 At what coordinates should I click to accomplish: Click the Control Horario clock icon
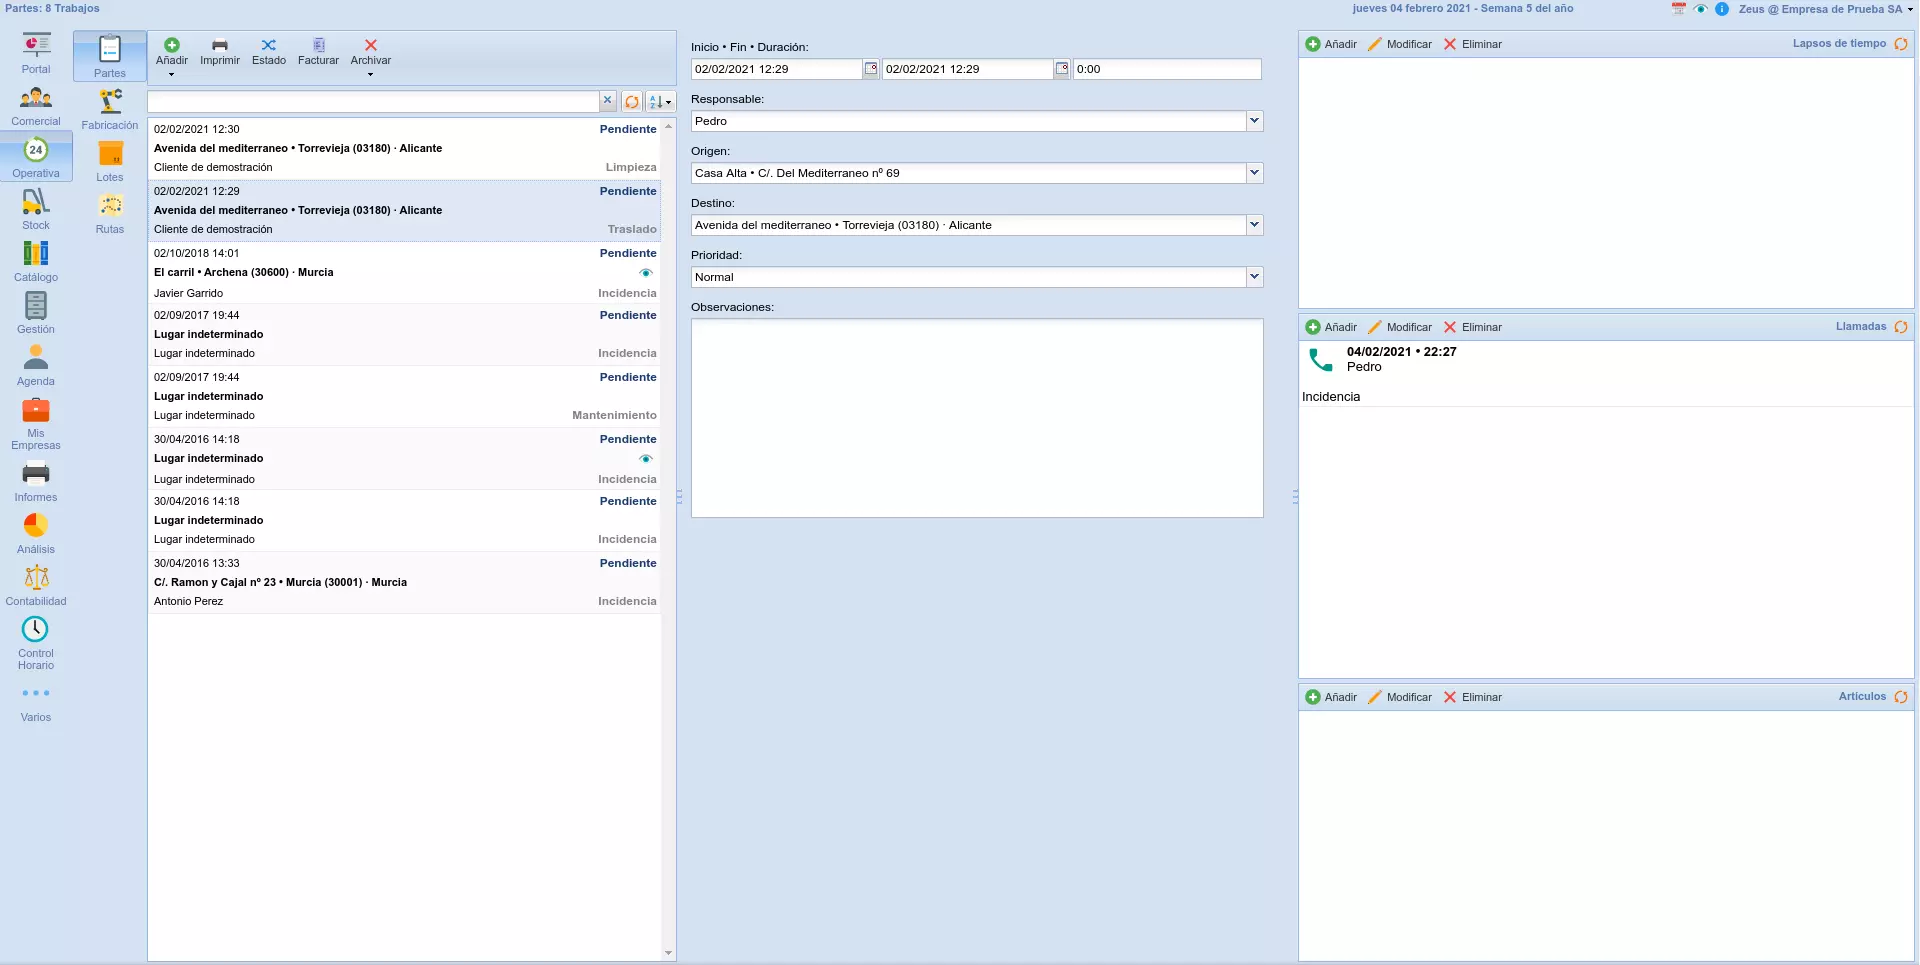pos(36,630)
